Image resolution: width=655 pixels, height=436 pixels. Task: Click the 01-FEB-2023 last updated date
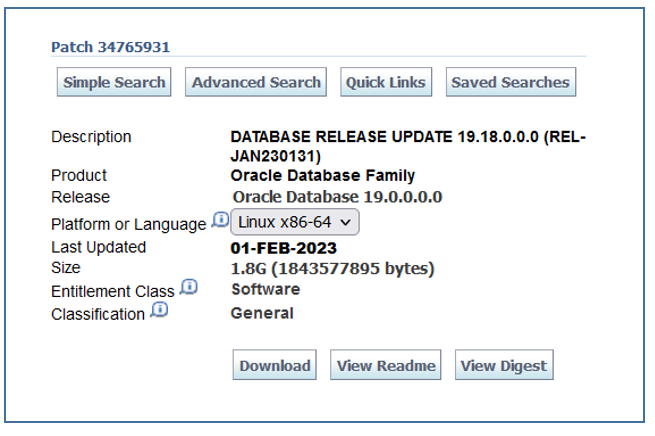coord(284,248)
